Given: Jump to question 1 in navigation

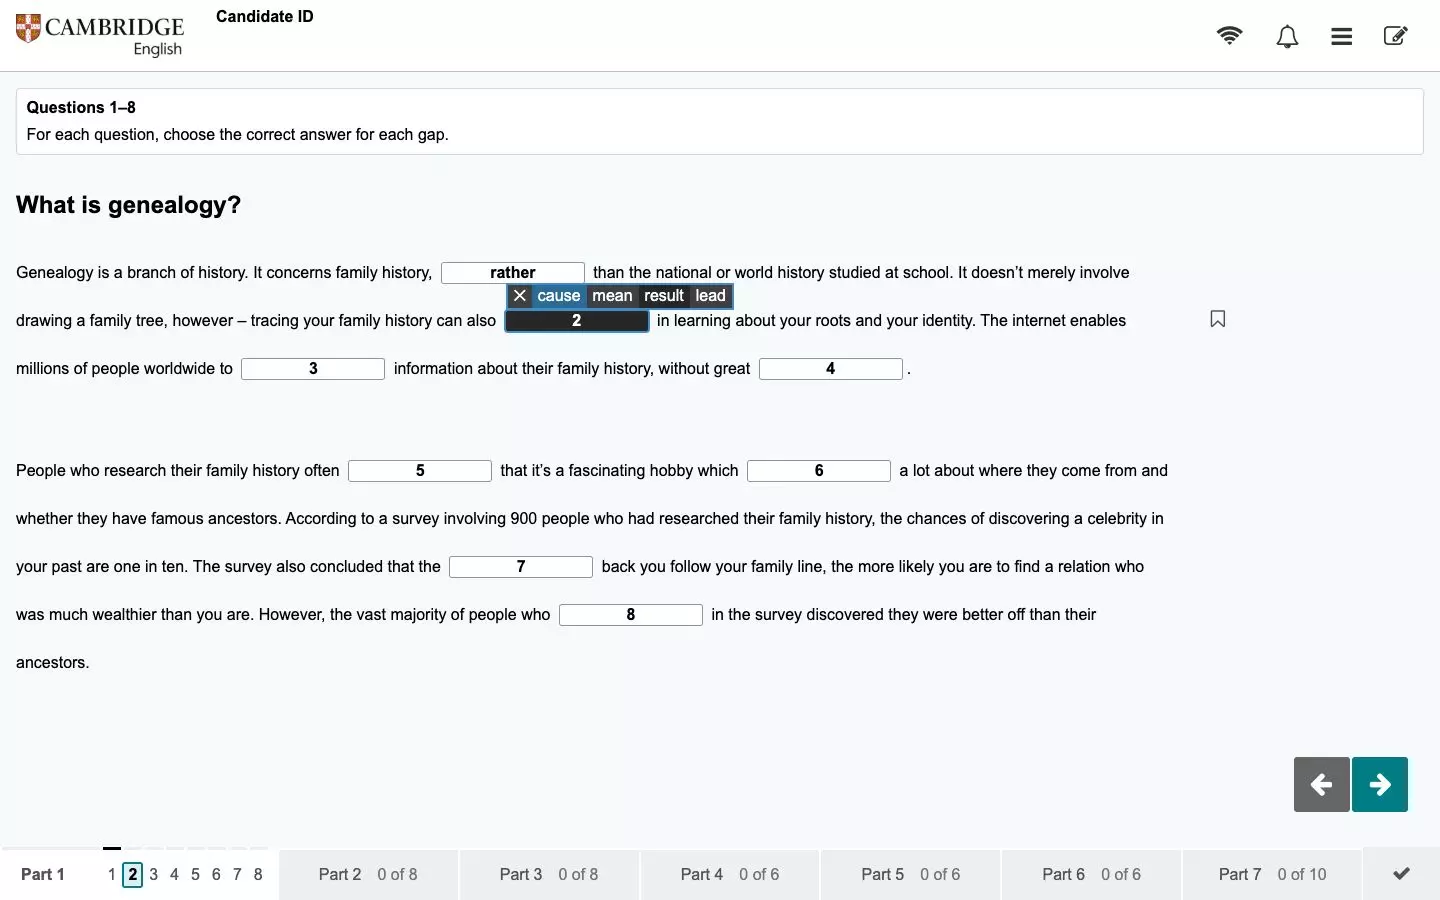Looking at the screenshot, I should pos(112,874).
